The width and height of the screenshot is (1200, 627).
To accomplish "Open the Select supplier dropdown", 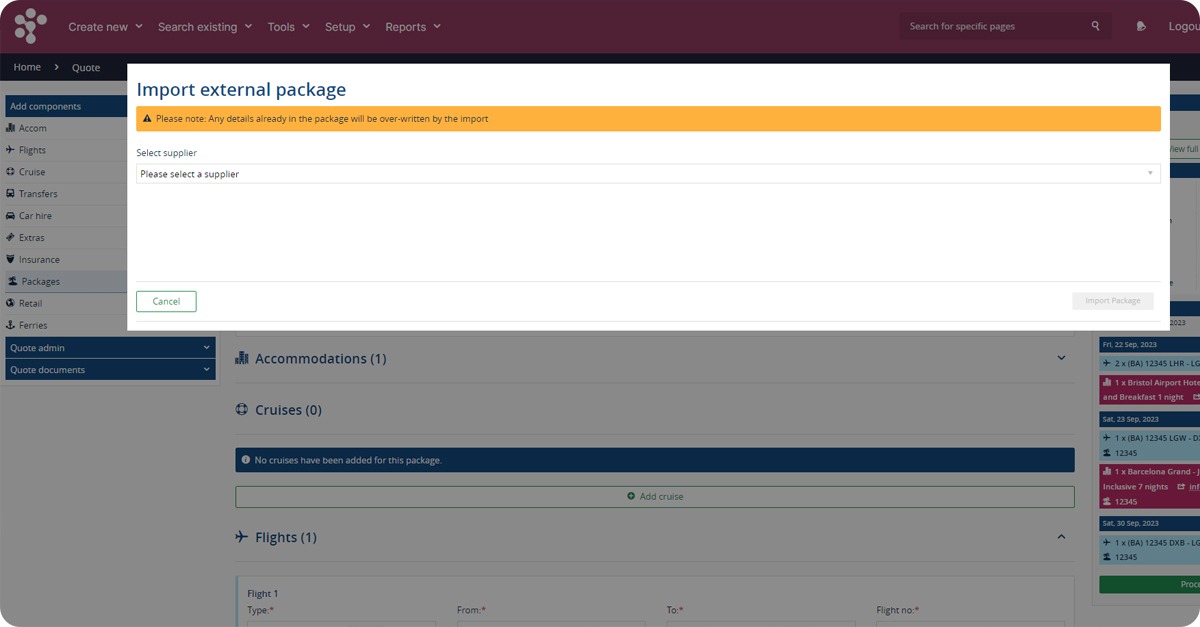I will coord(648,174).
